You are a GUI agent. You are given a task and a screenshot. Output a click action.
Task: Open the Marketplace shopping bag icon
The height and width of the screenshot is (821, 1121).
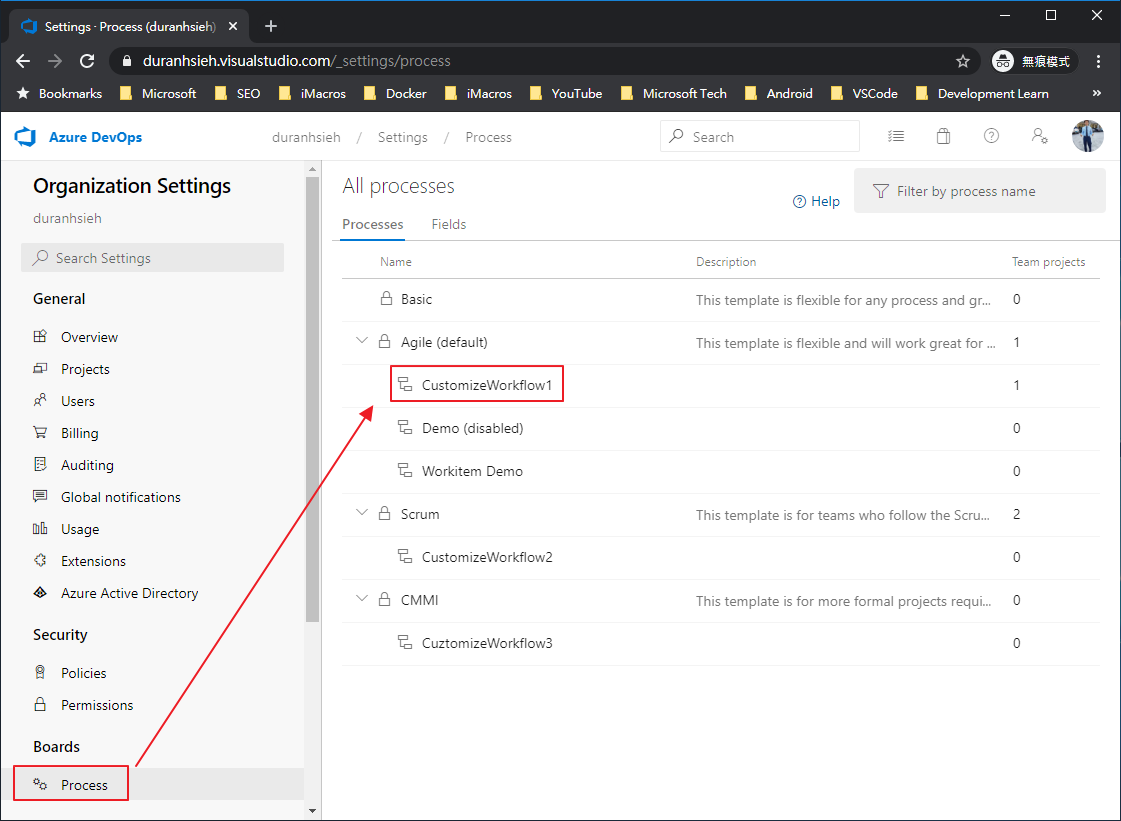pyautogui.click(x=943, y=136)
